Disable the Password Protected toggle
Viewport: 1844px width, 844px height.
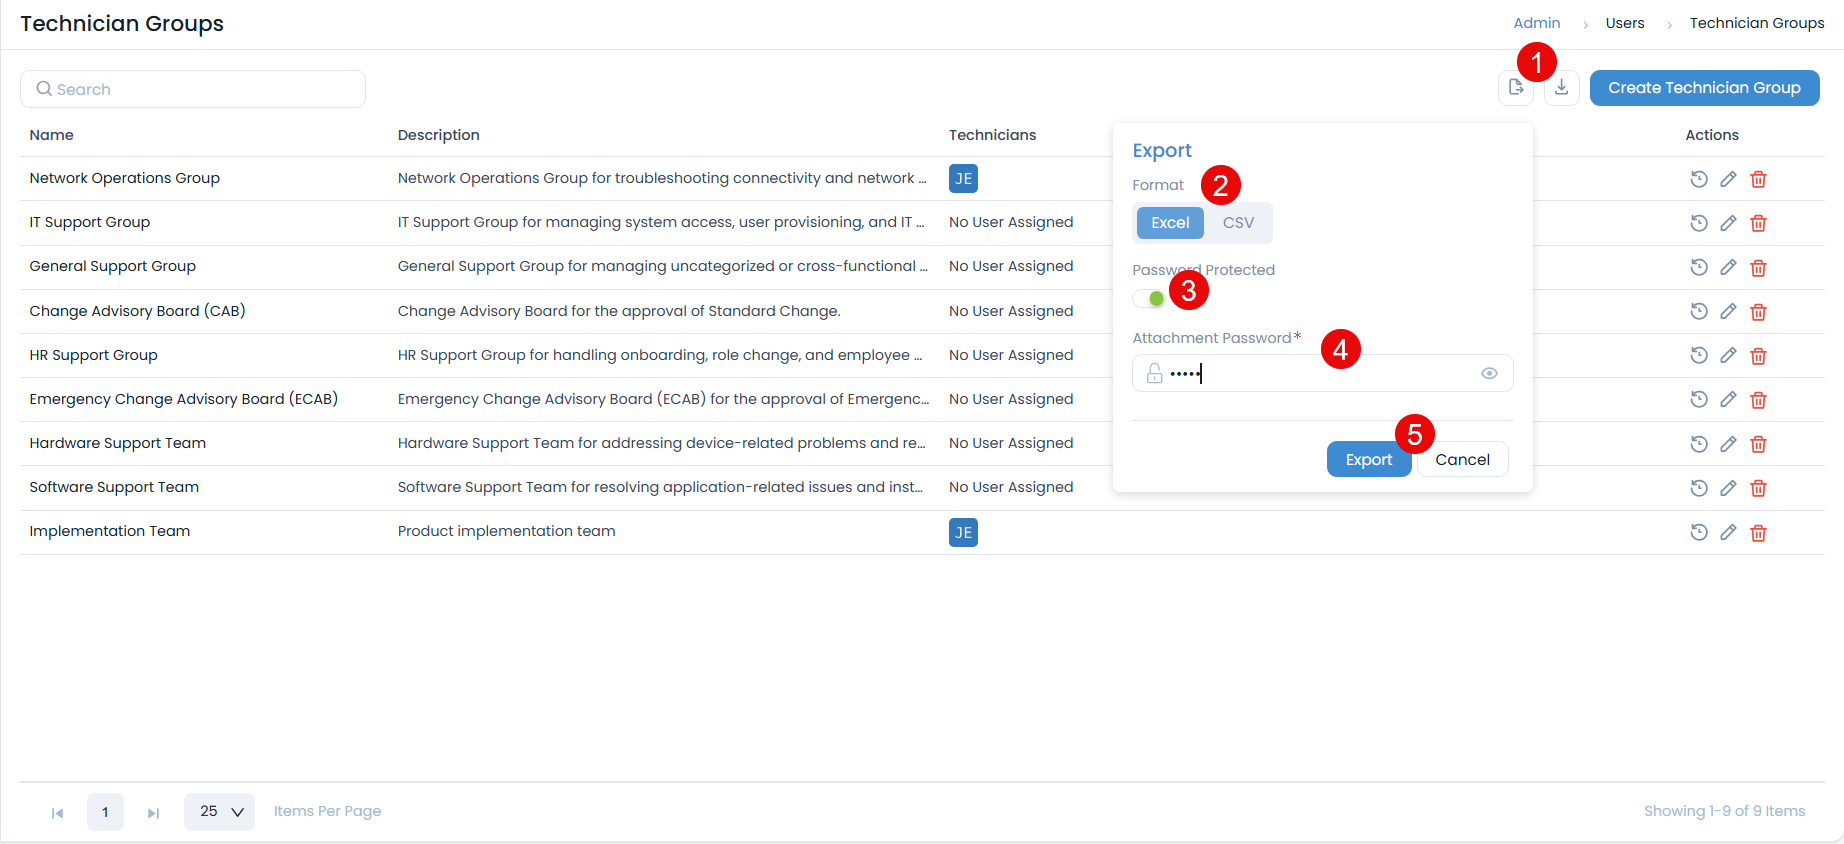point(1149,298)
